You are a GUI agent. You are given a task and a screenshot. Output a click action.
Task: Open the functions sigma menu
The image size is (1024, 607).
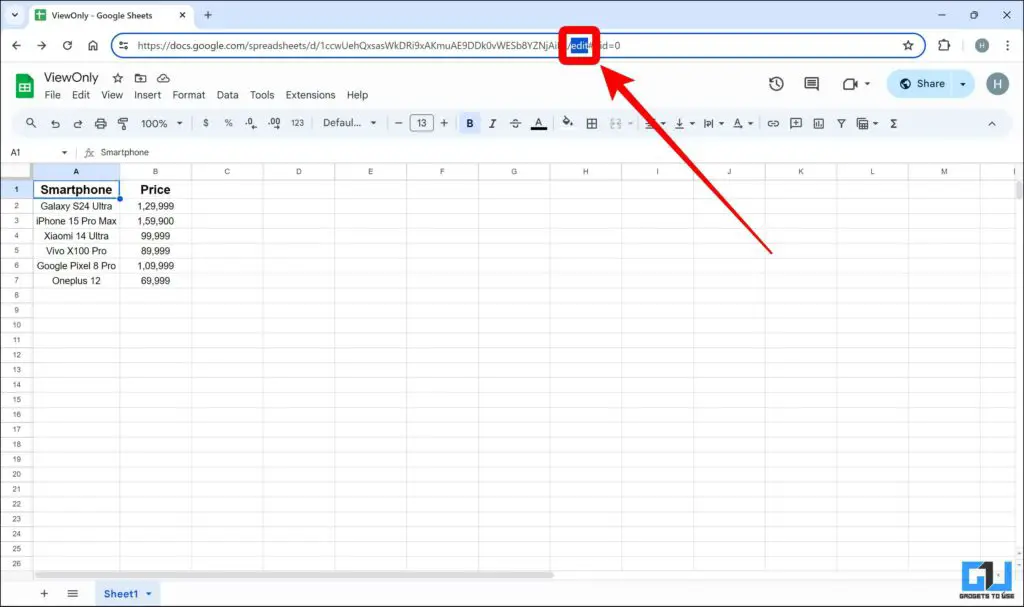tap(893, 123)
